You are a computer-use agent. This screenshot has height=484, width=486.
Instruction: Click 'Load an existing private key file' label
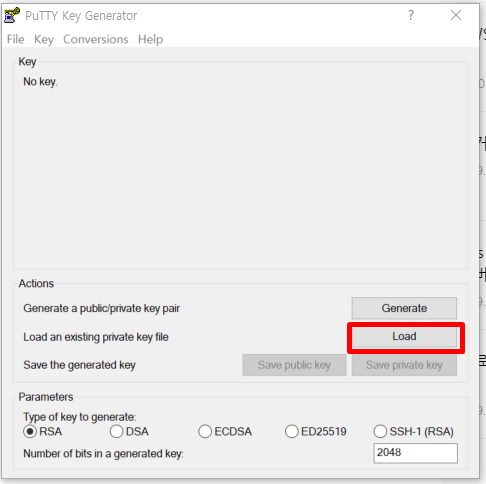tap(96, 337)
